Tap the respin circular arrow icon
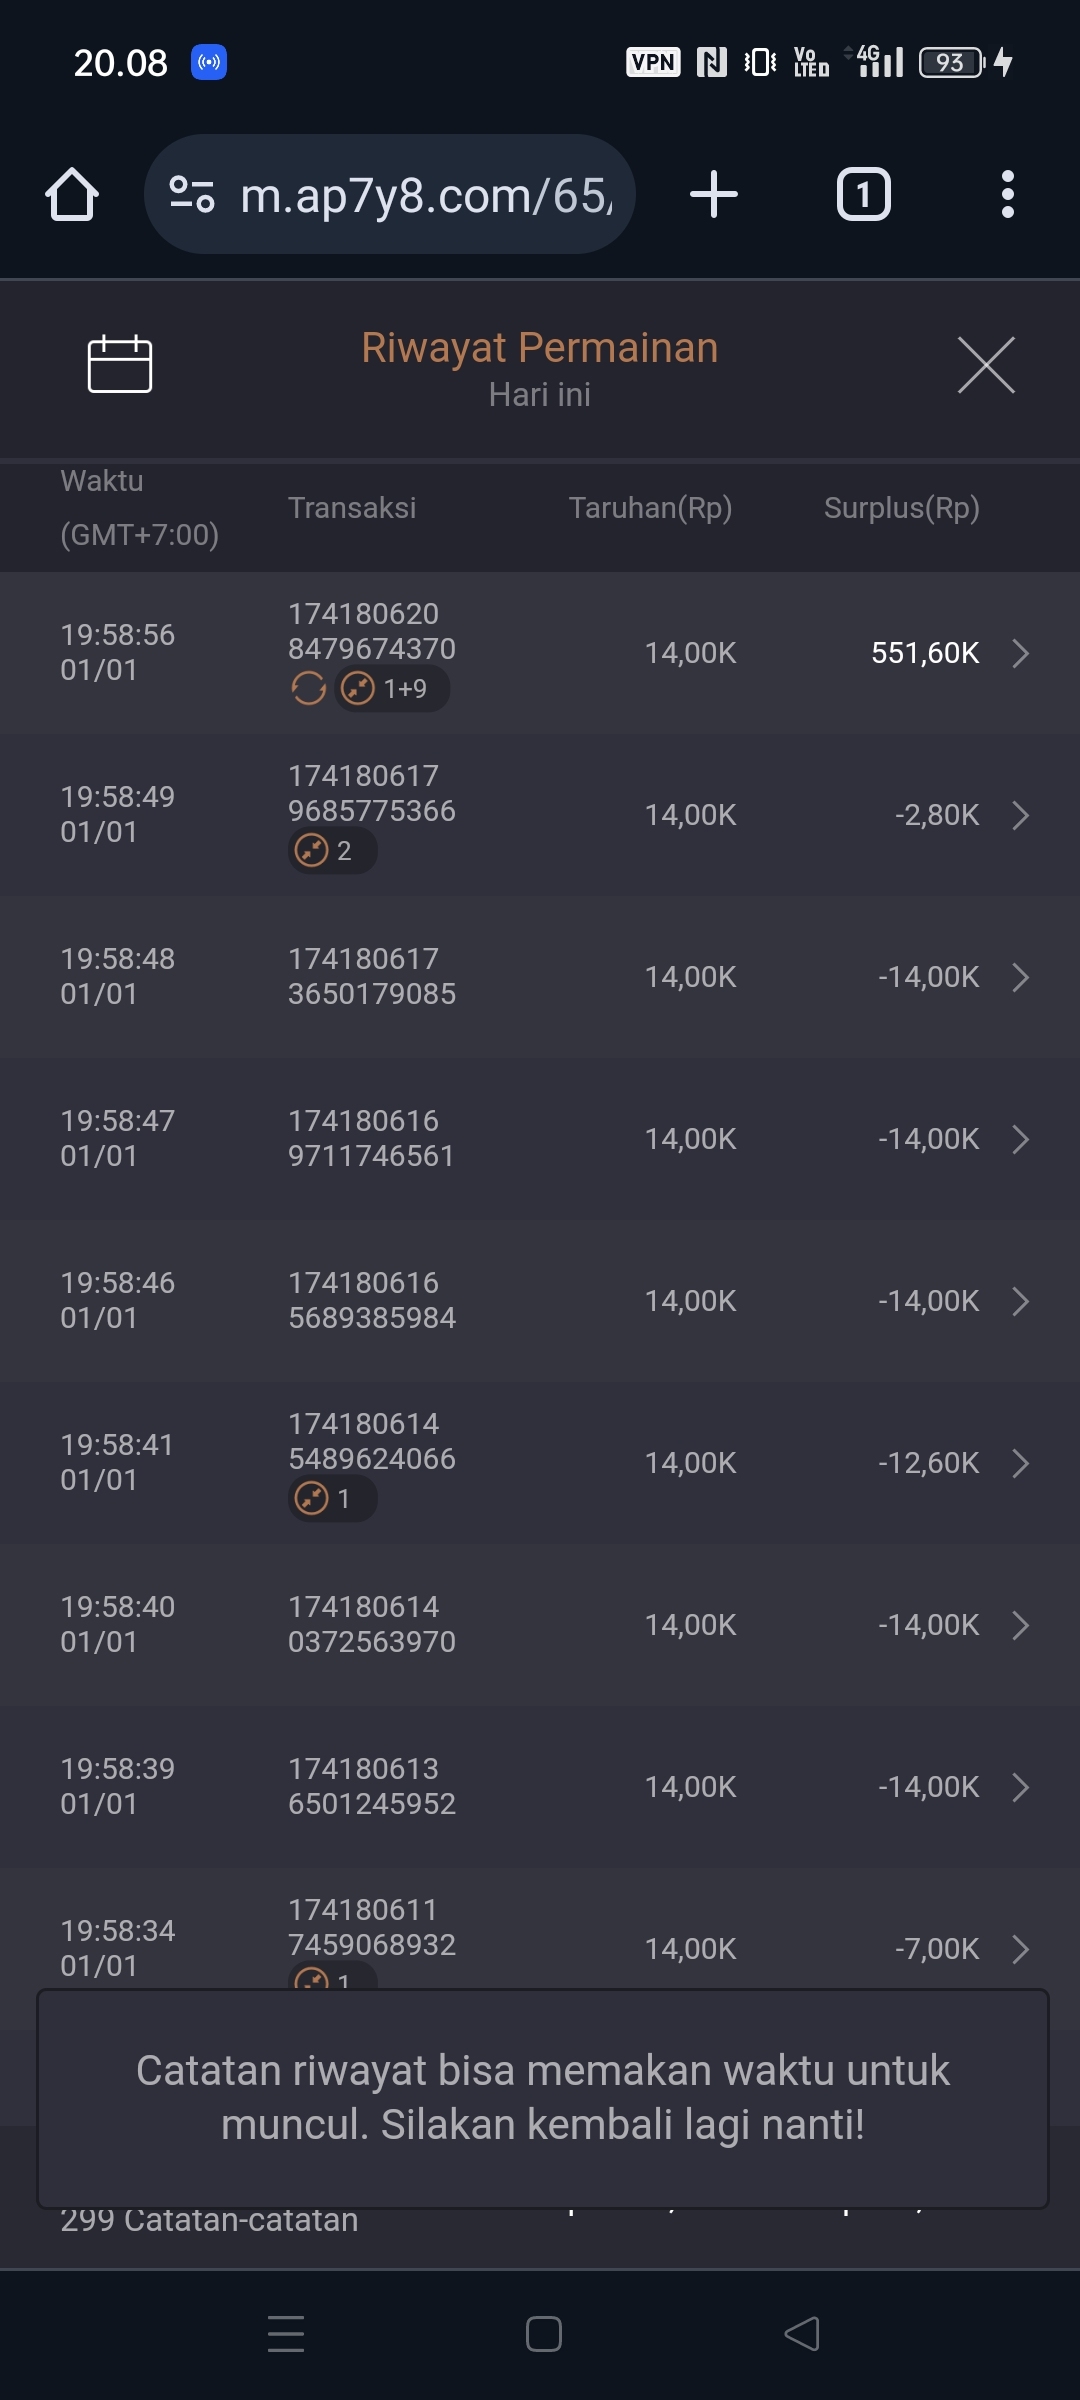The image size is (1080, 2400). pyautogui.click(x=308, y=689)
